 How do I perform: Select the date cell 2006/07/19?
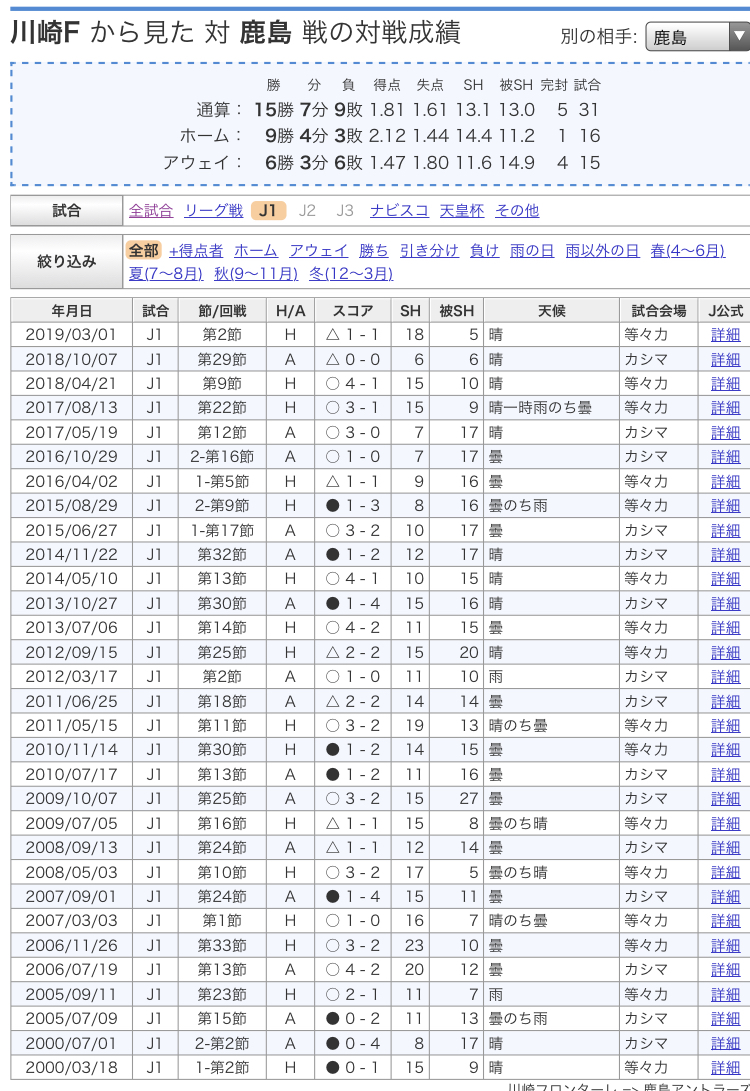pyautogui.click(x=72, y=969)
